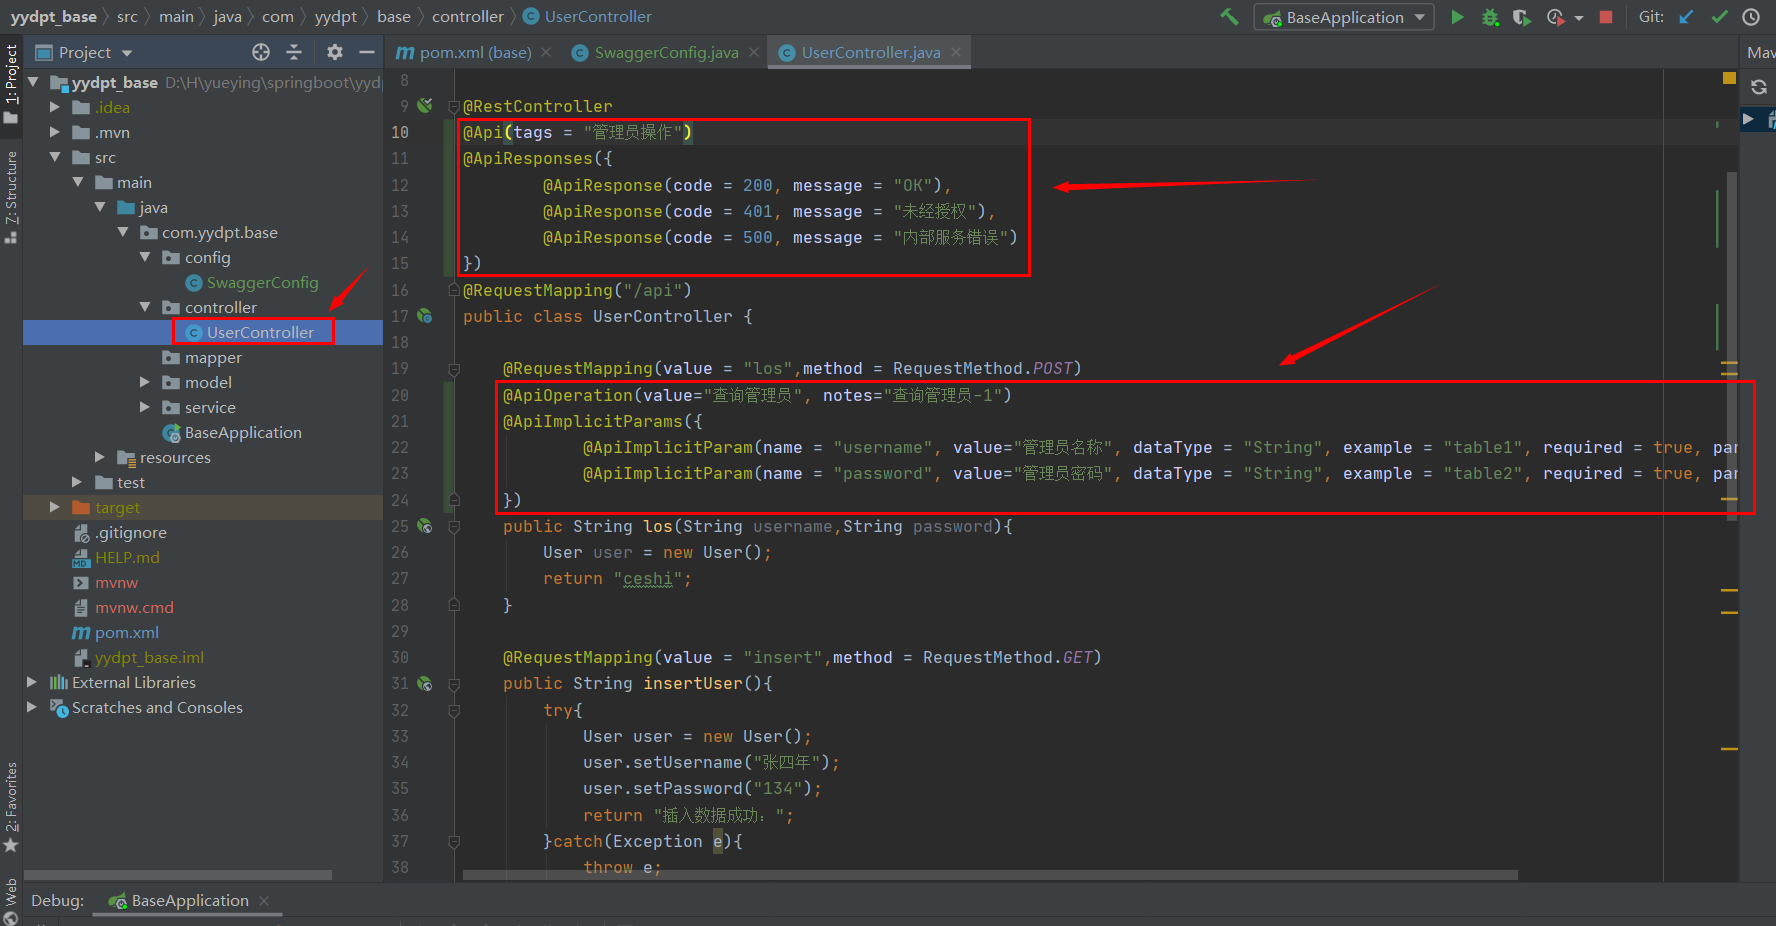Open the profiler dropdown arrow in toolbar

pyautogui.click(x=1579, y=18)
